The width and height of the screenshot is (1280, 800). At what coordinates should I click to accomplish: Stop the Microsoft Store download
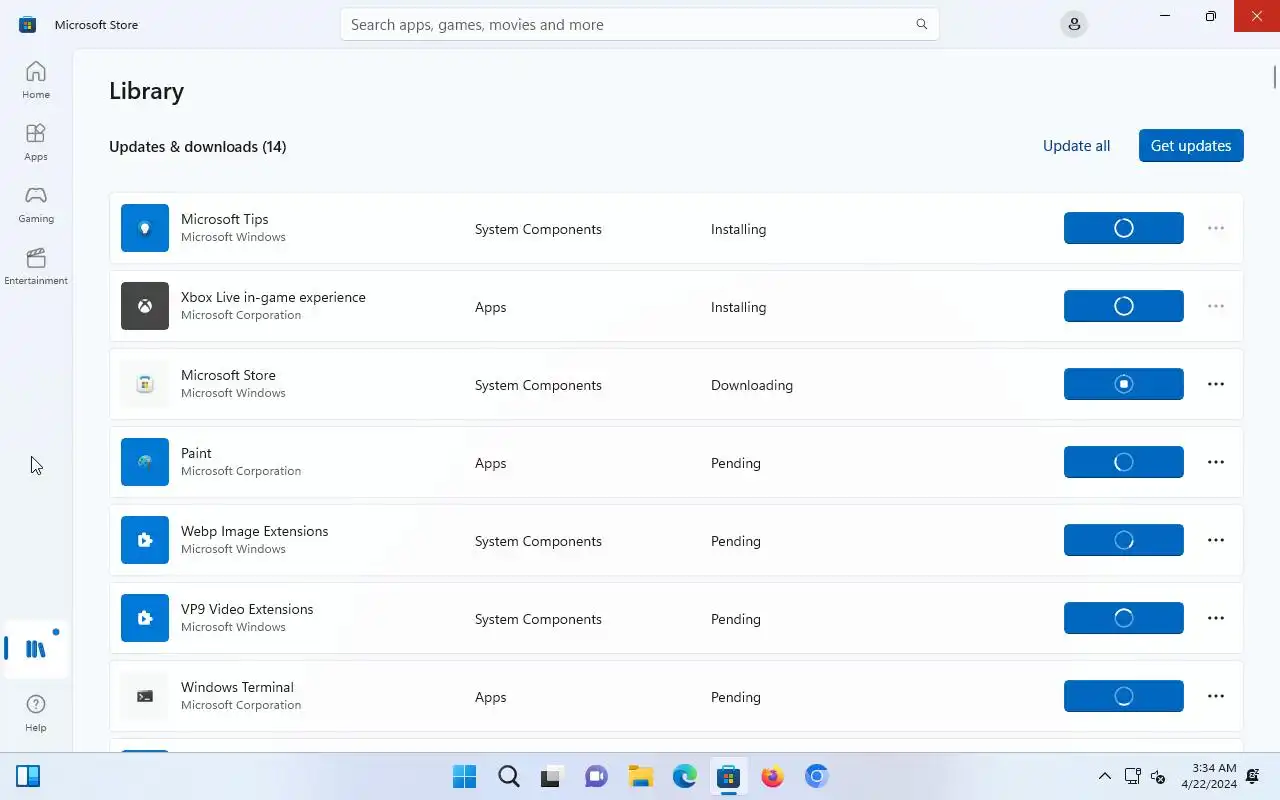1124,384
